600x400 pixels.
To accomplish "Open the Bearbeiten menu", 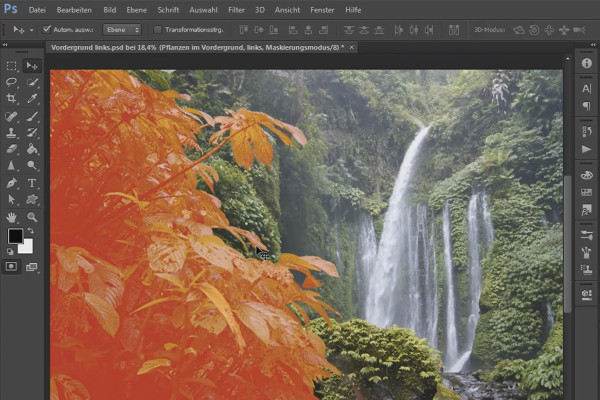I will [x=74, y=10].
